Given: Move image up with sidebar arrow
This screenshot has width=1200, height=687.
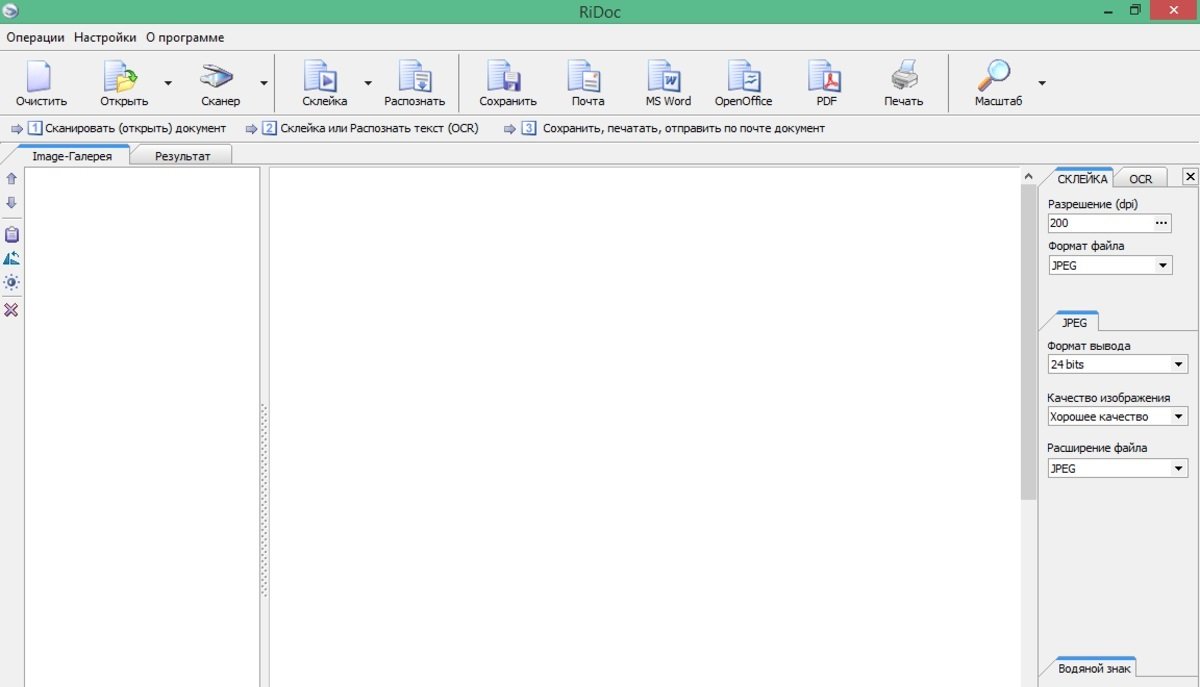Looking at the screenshot, I should (11, 178).
